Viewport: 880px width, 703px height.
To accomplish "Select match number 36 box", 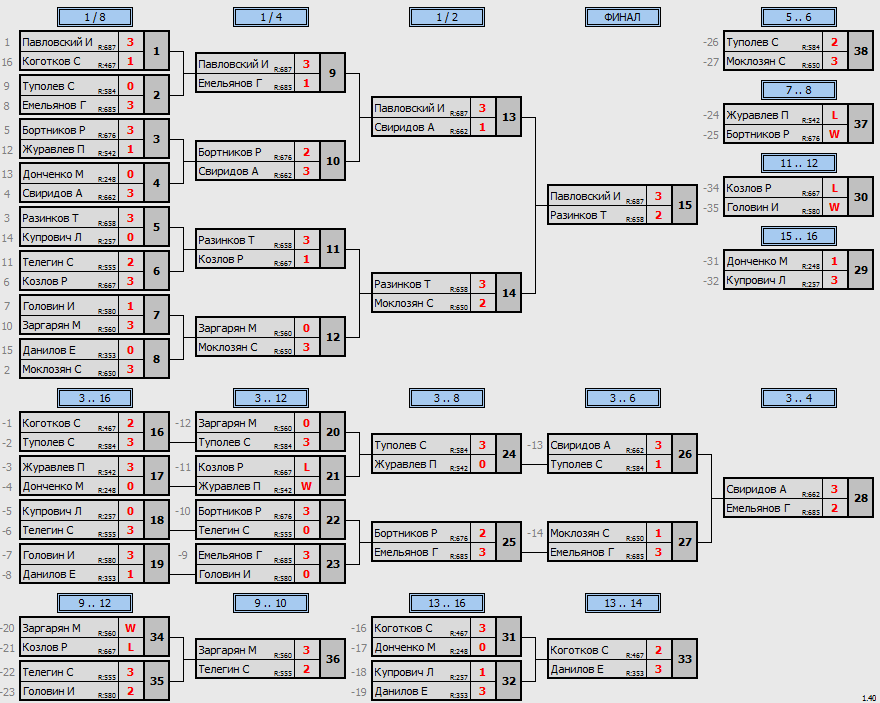I will coord(333,659).
